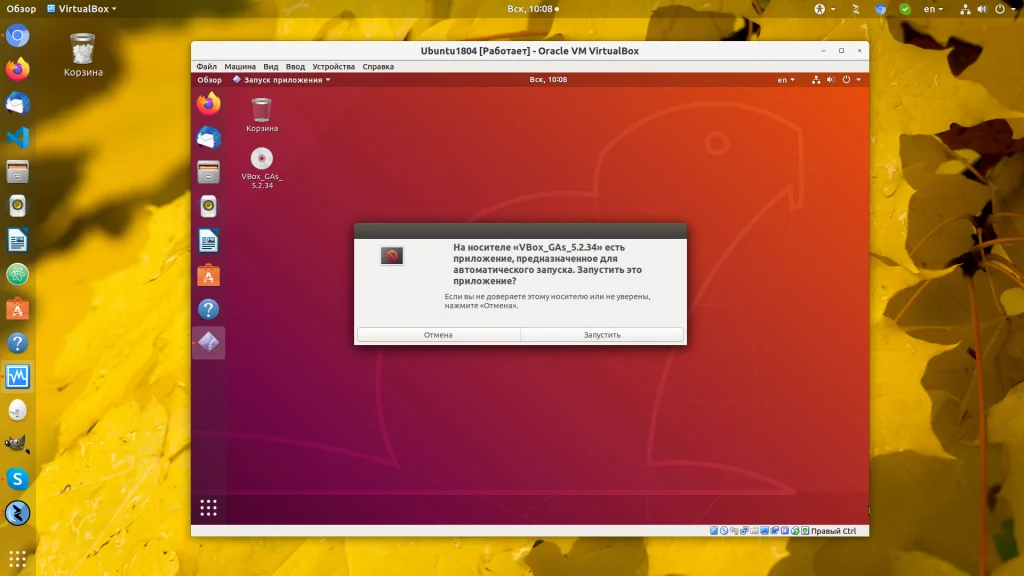
Task: Open Ubuntu Software in the guest dock
Action: 208,275
